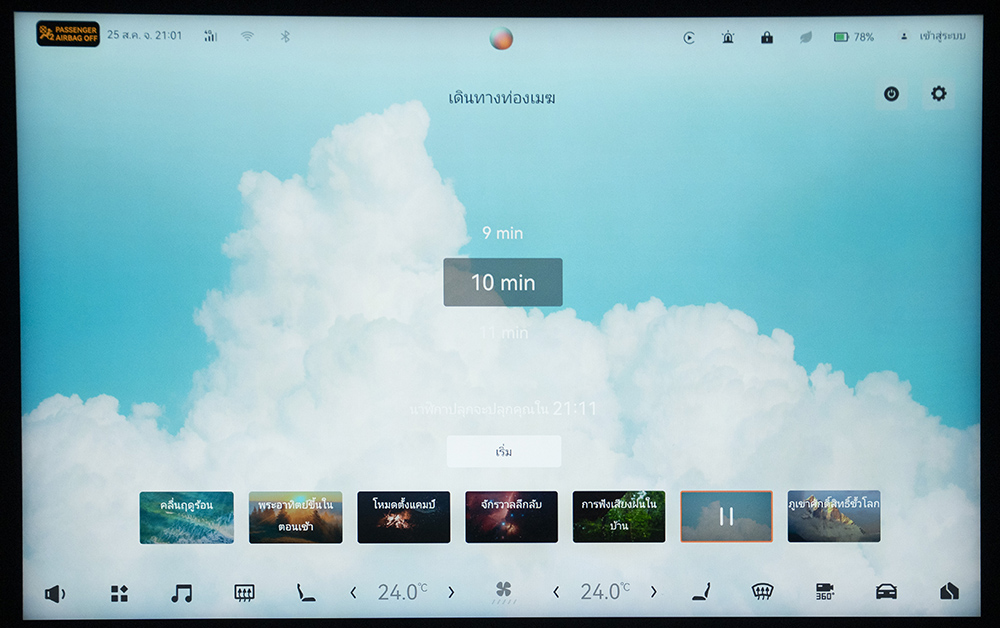Raise the left temperature with the right arrow
1000x628 pixels.
click(451, 593)
